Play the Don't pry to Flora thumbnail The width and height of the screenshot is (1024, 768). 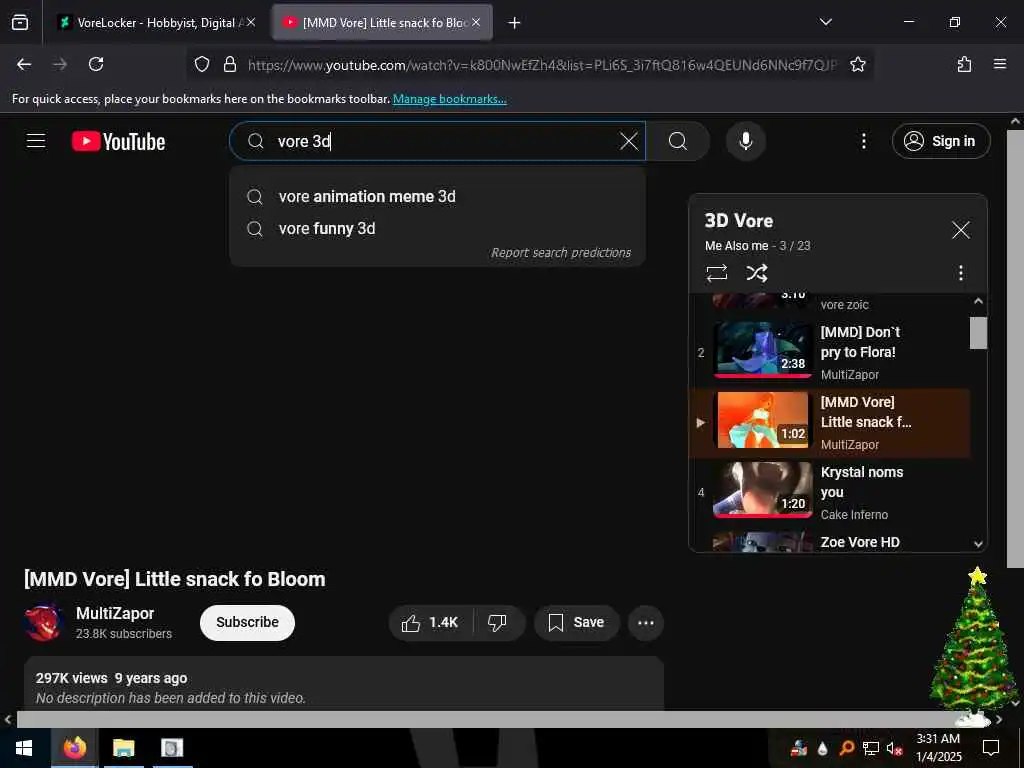[762, 349]
